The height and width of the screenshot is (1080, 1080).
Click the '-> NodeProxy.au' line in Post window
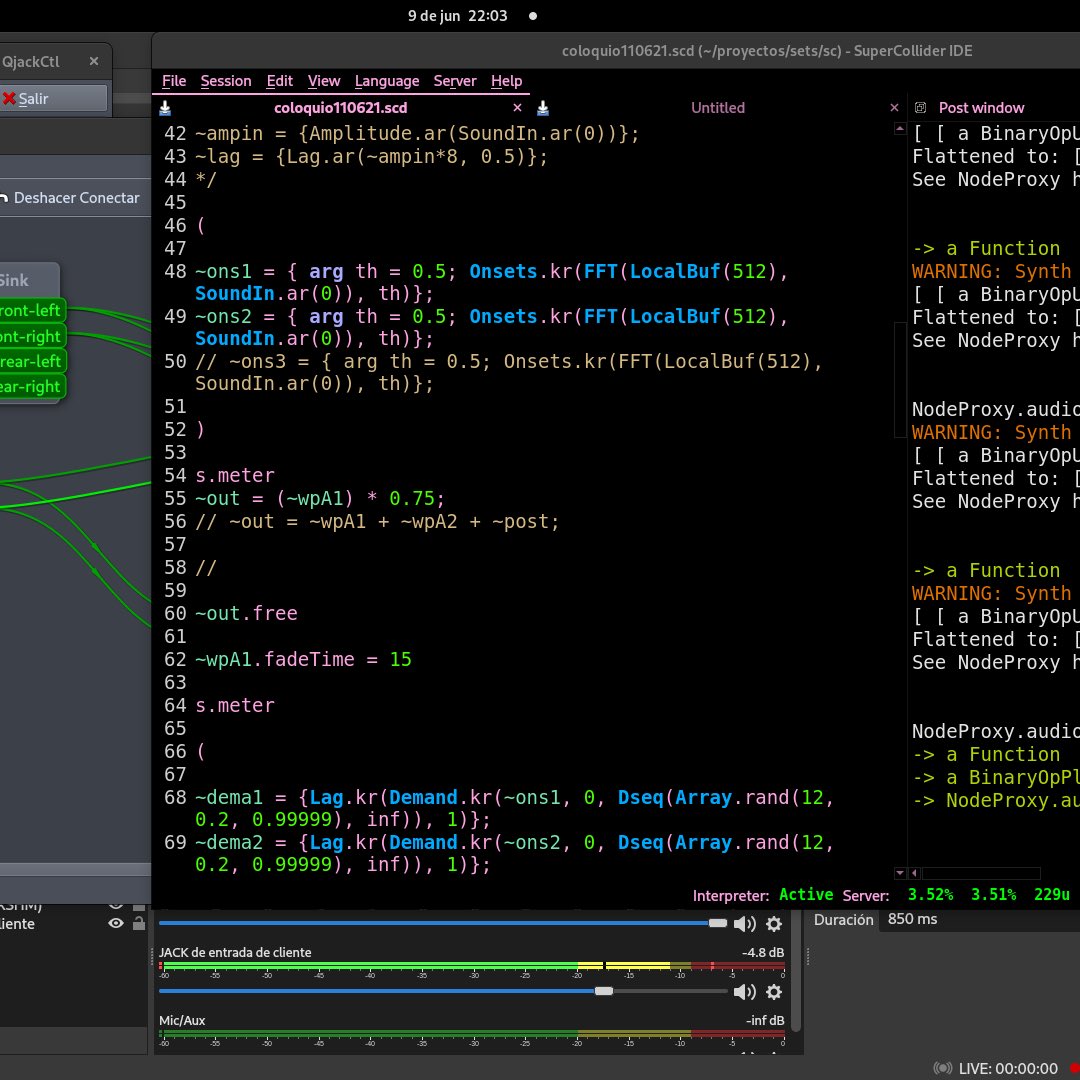click(x=996, y=800)
